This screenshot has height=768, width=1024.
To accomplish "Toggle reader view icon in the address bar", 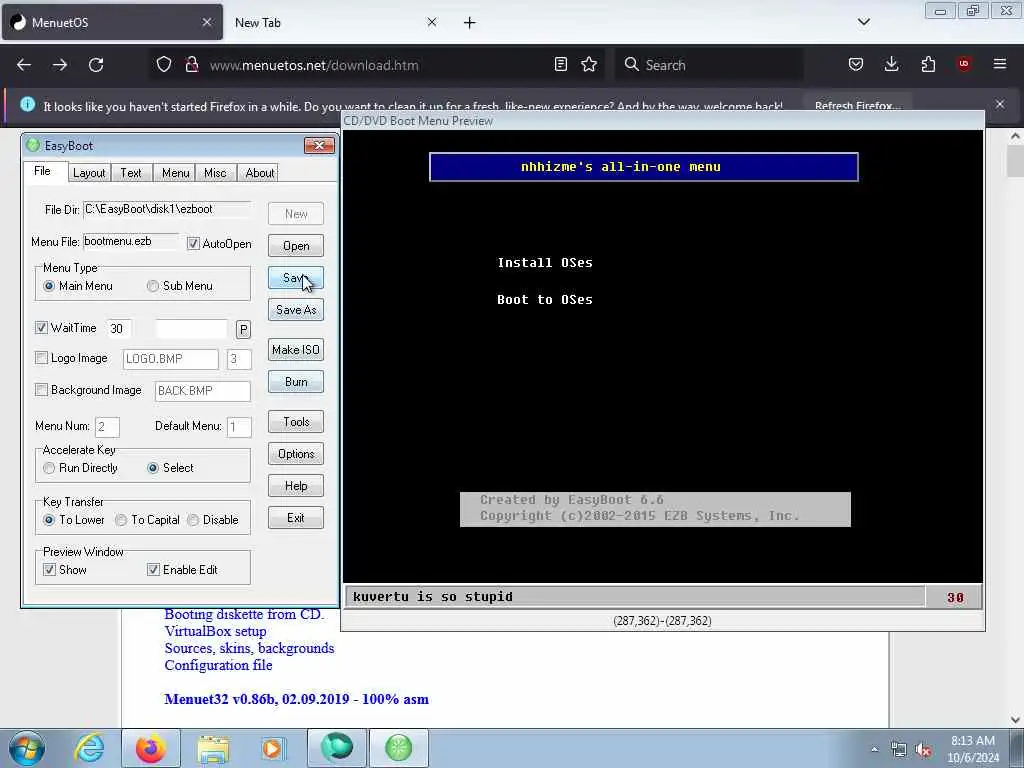I will [560, 65].
